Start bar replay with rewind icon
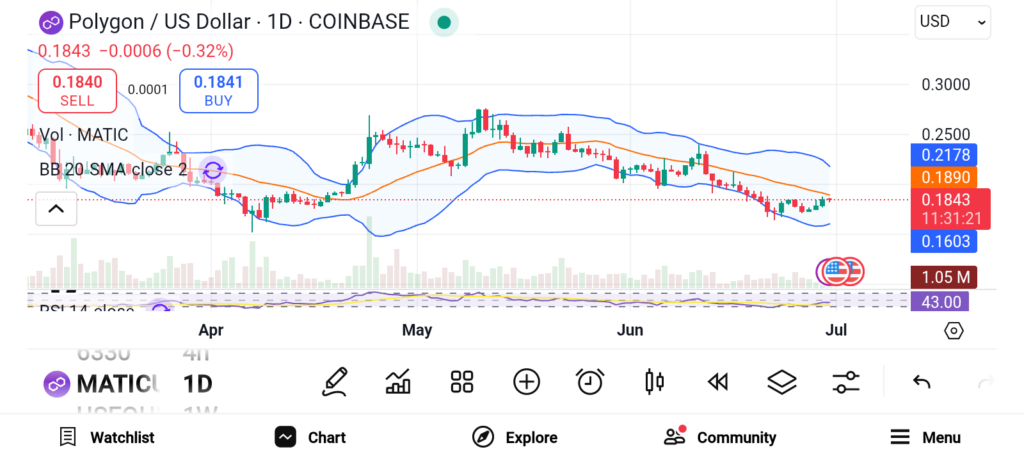1024x461 pixels. click(x=718, y=382)
